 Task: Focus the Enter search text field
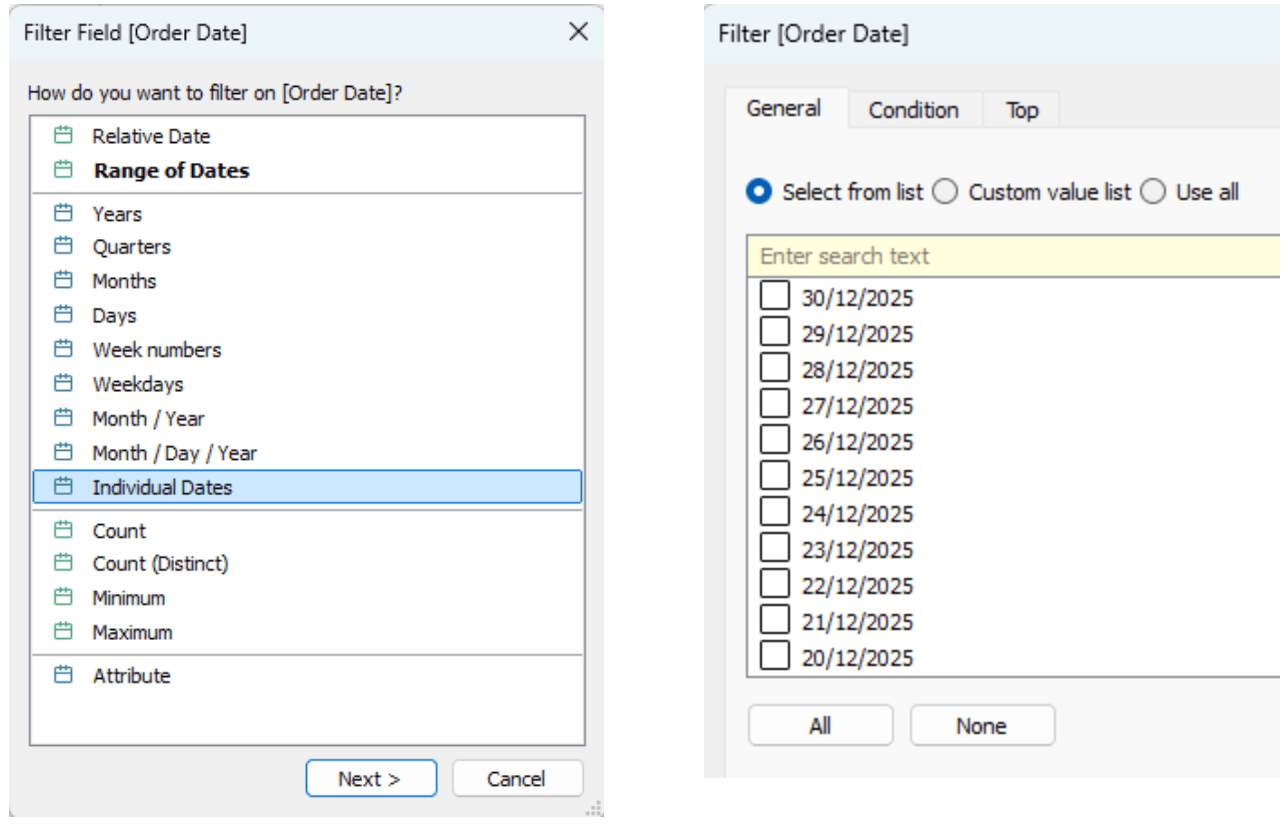coord(1010,256)
